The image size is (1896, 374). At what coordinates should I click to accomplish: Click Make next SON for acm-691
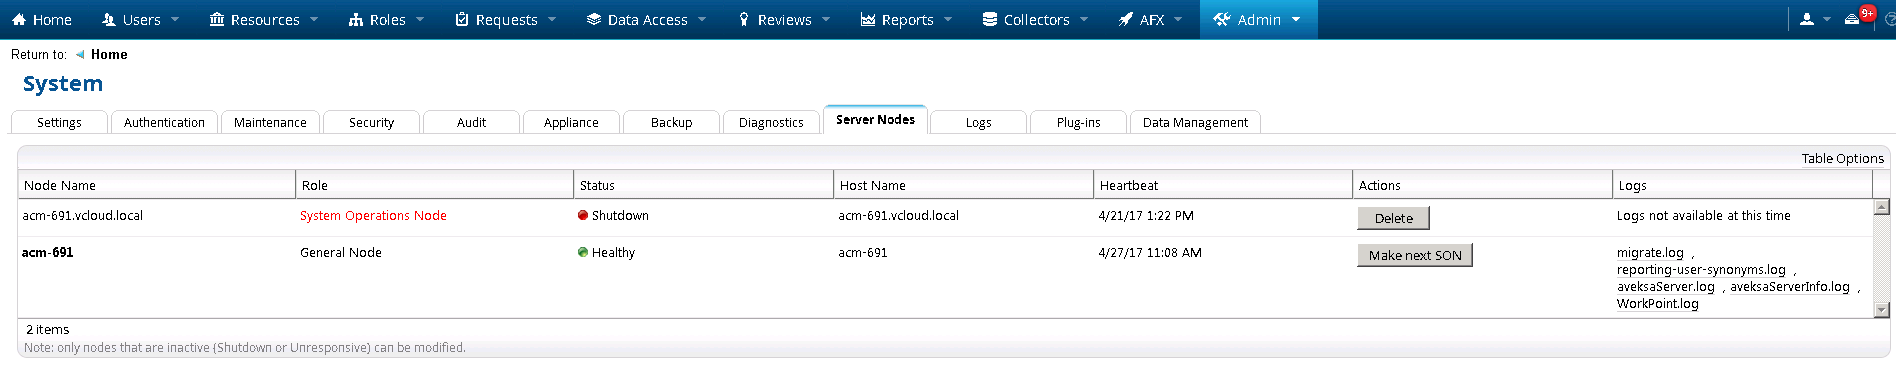click(1415, 255)
